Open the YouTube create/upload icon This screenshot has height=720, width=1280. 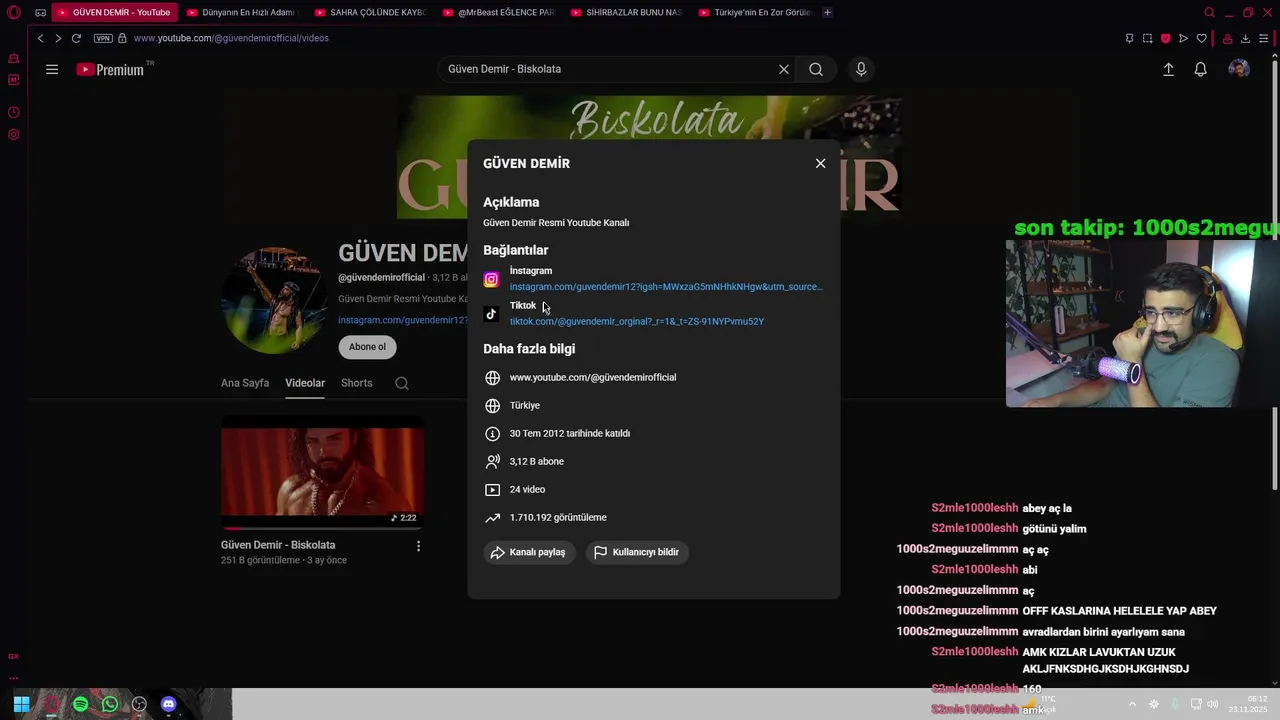(x=1168, y=69)
